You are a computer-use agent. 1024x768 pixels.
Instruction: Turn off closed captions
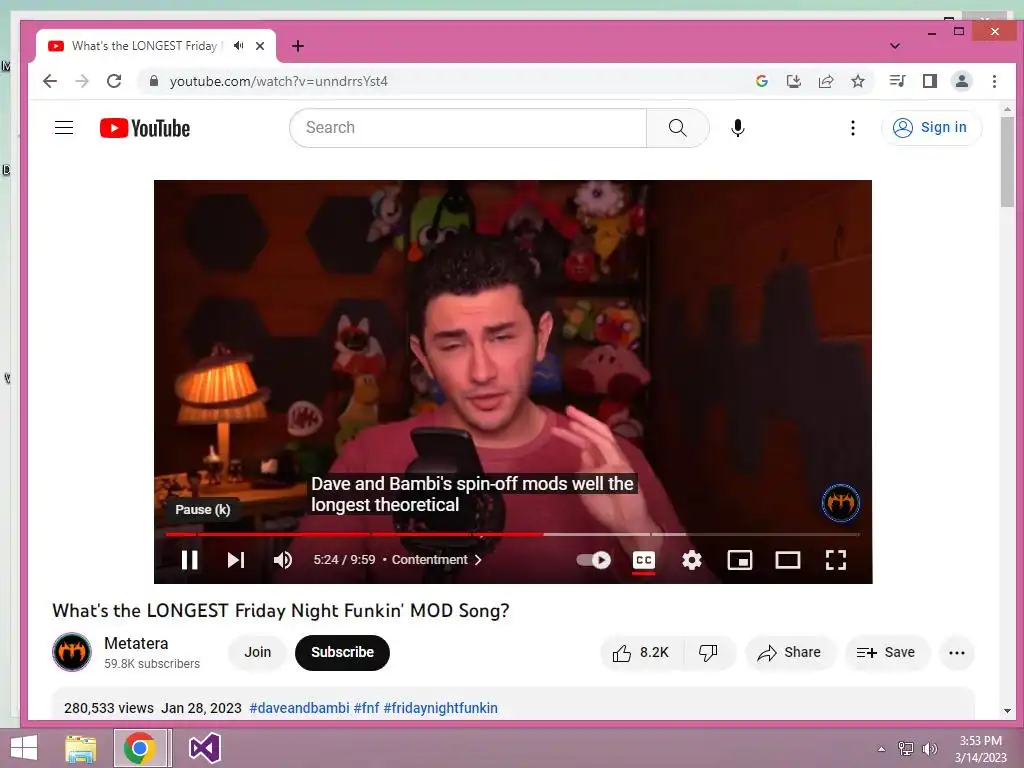coord(644,560)
